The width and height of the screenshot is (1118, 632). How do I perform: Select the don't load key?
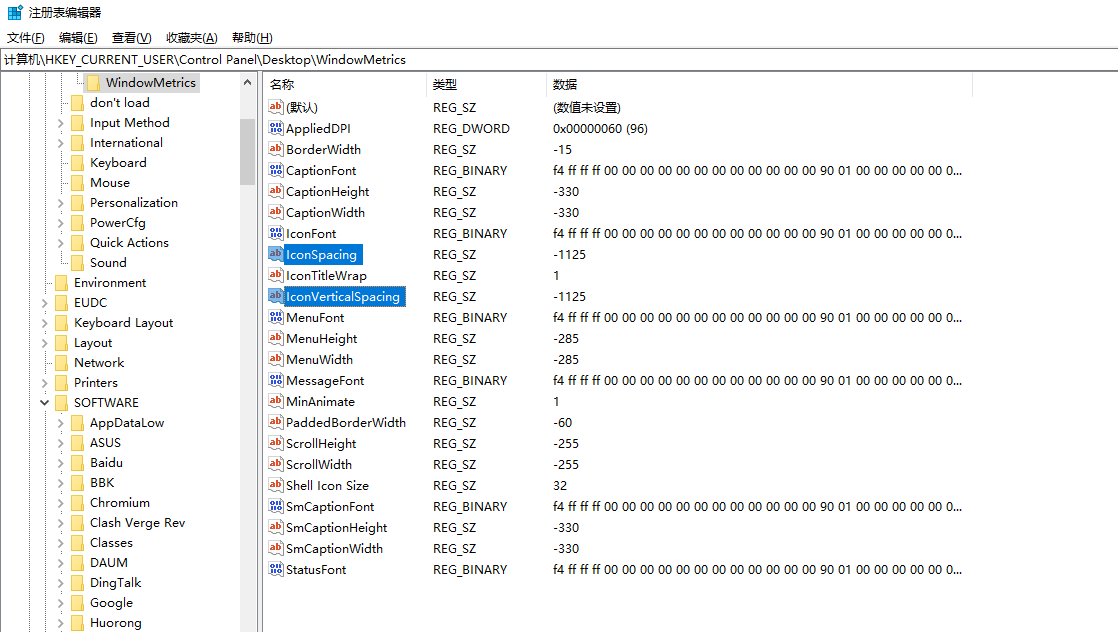120,103
